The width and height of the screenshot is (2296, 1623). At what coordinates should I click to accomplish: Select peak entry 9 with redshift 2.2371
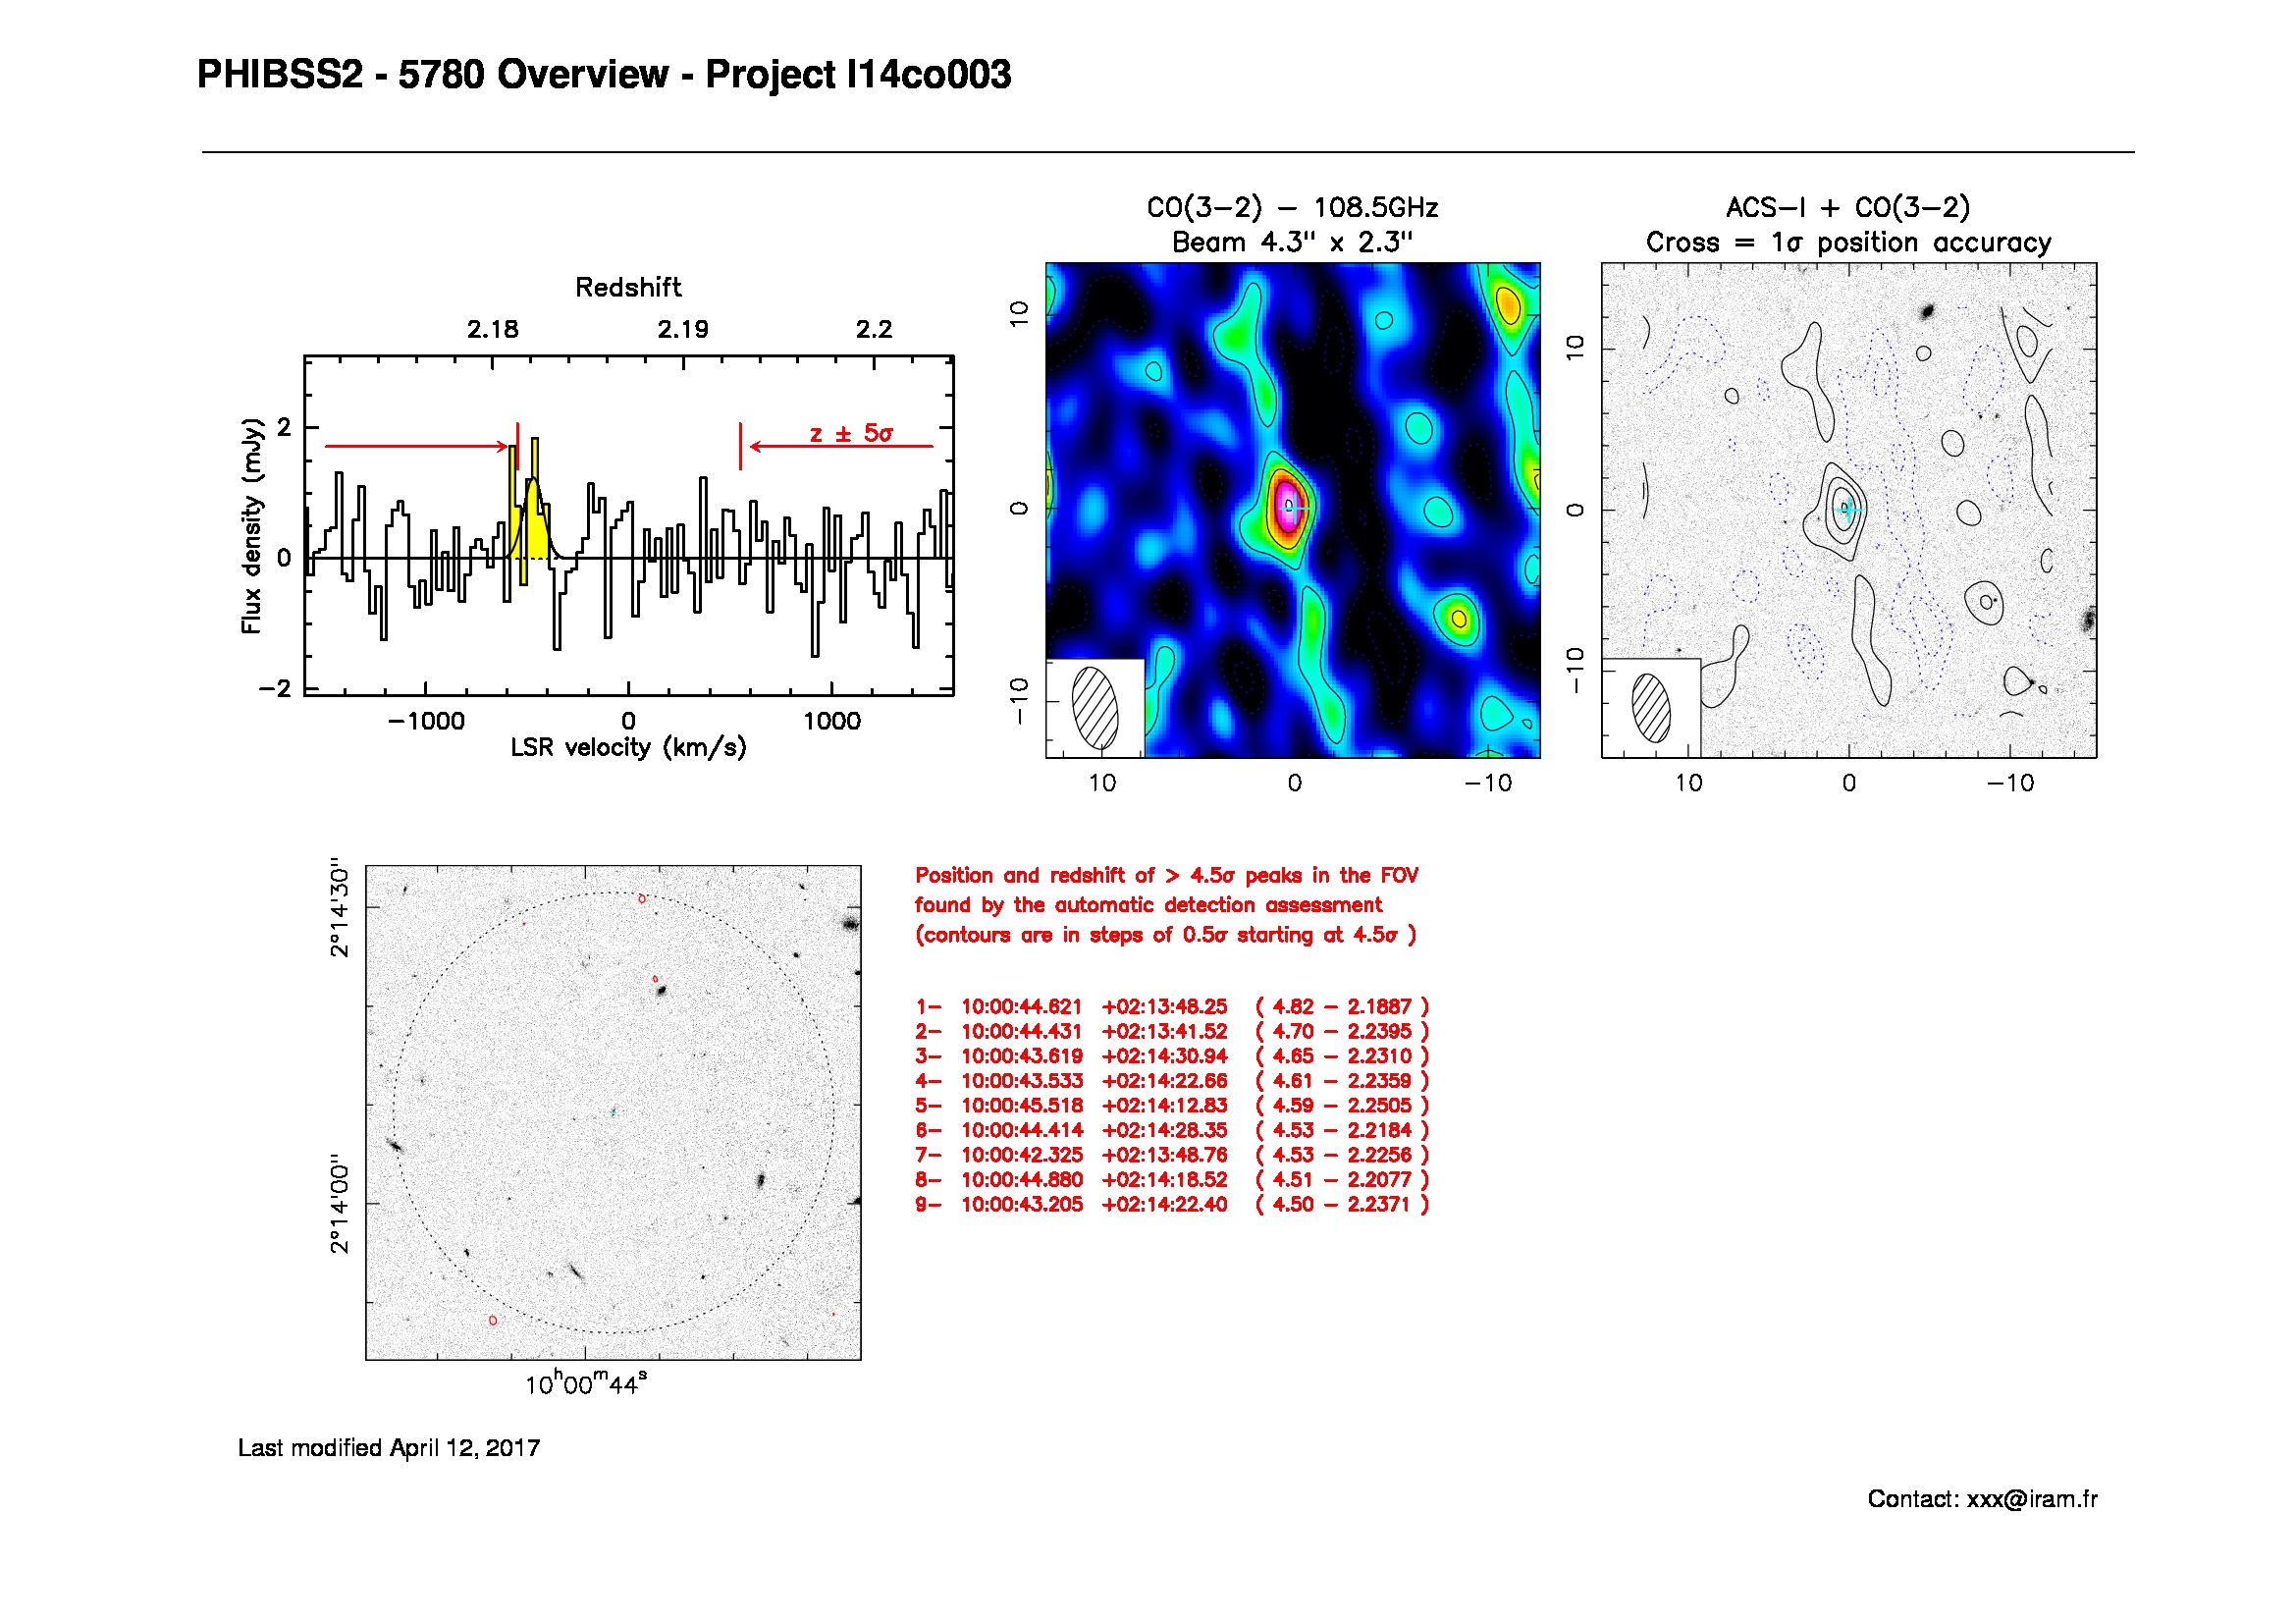tap(1171, 1205)
